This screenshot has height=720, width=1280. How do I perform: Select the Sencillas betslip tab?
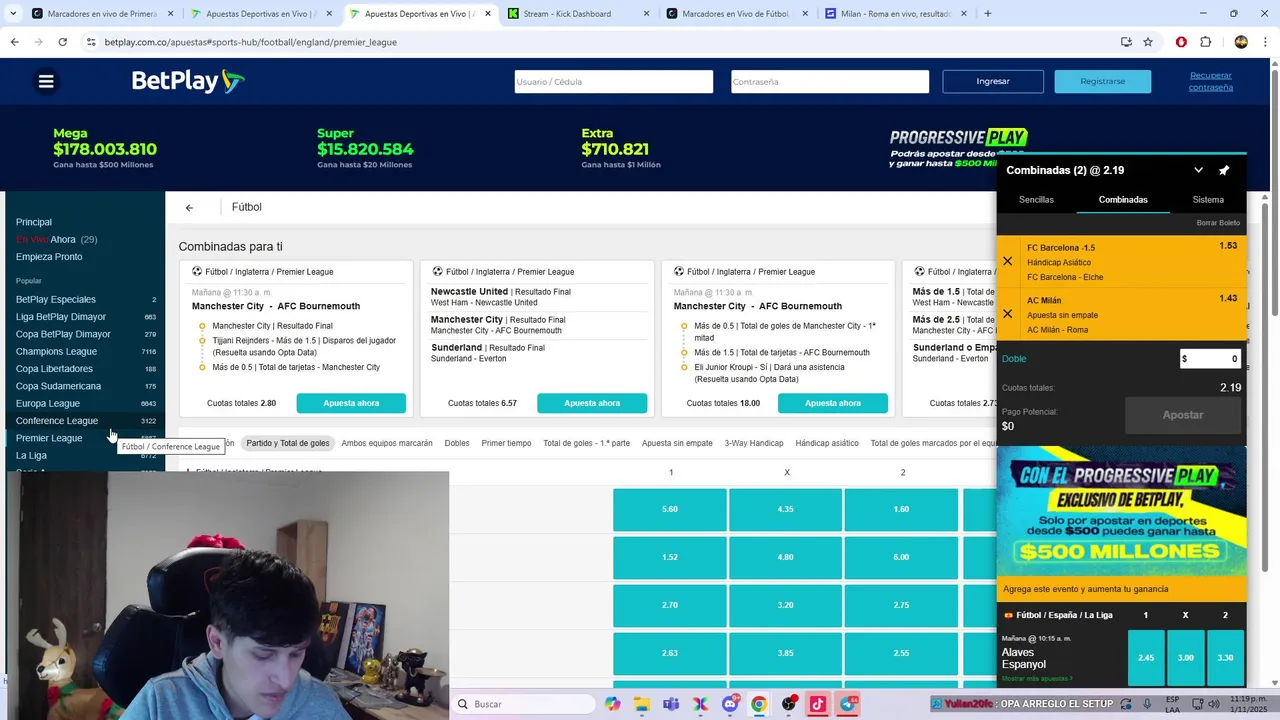(1036, 200)
